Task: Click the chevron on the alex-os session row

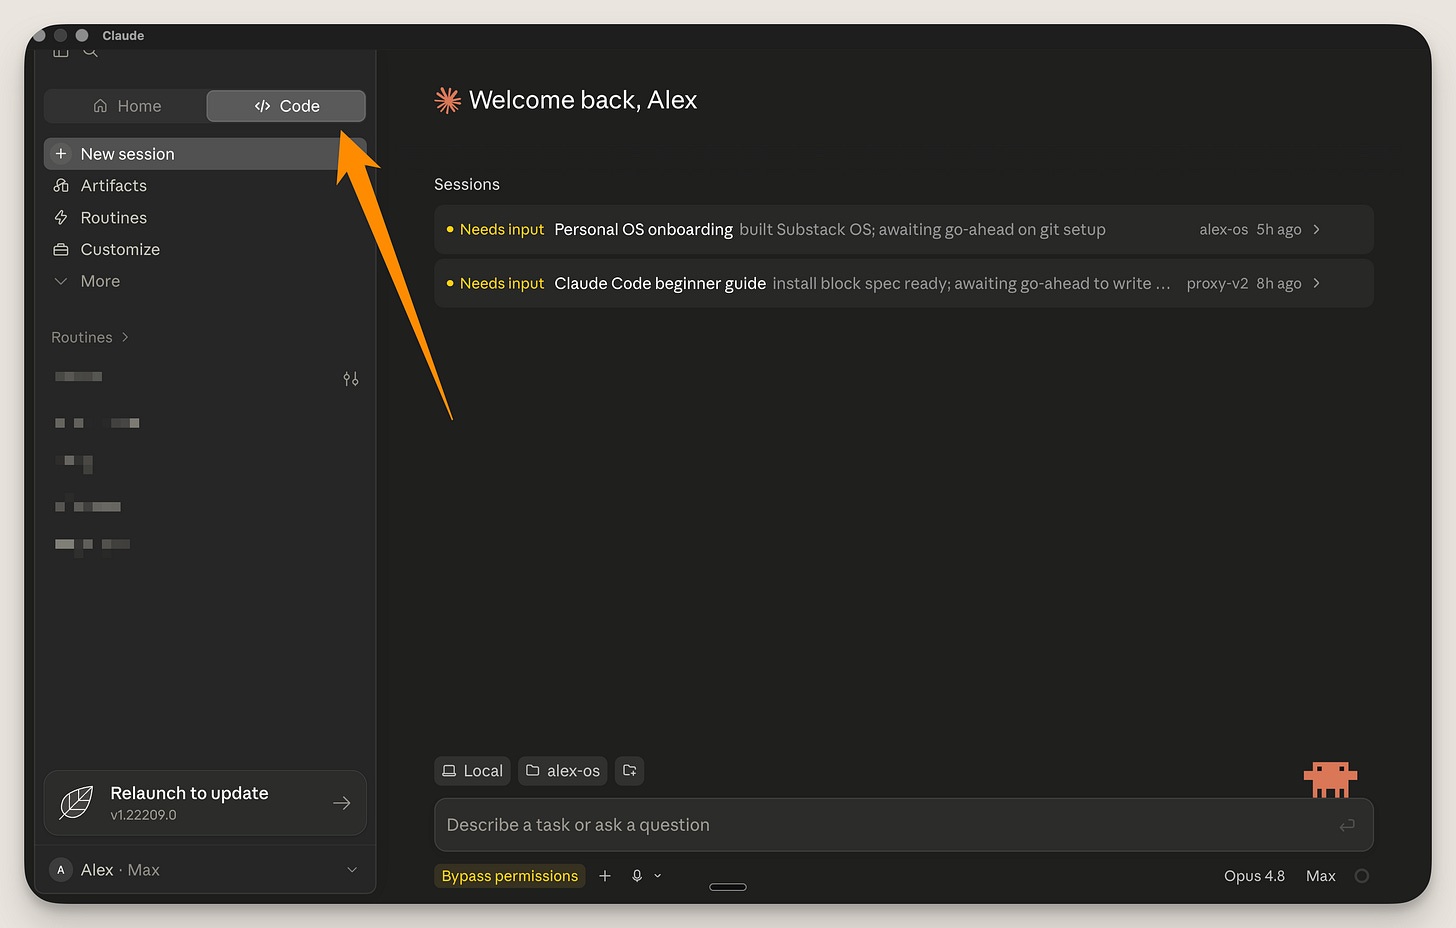Action: click(1317, 230)
